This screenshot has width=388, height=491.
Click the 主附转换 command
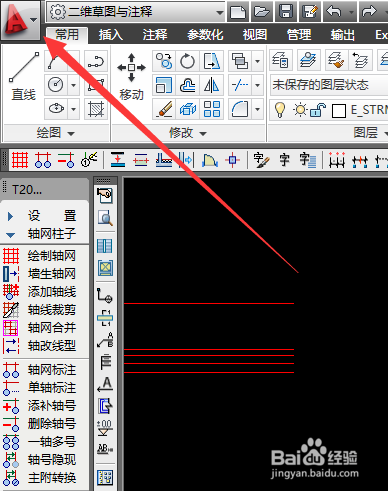point(40,478)
